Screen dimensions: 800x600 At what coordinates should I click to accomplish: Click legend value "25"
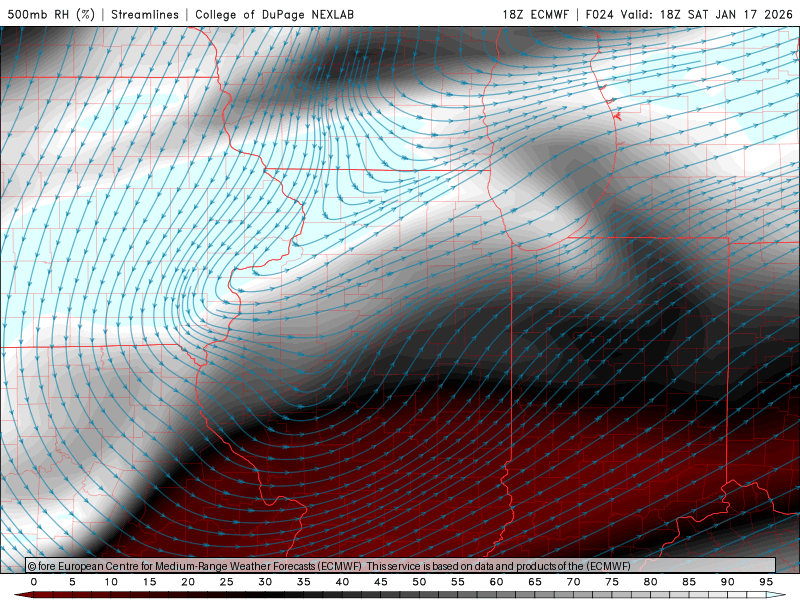(227, 582)
